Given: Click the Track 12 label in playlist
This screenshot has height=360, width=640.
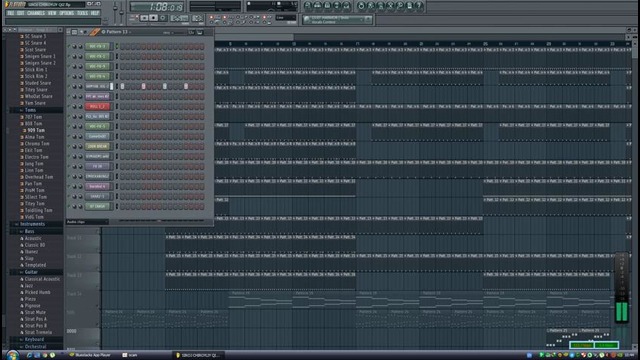Looking at the screenshot, I should click(x=75, y=256).
